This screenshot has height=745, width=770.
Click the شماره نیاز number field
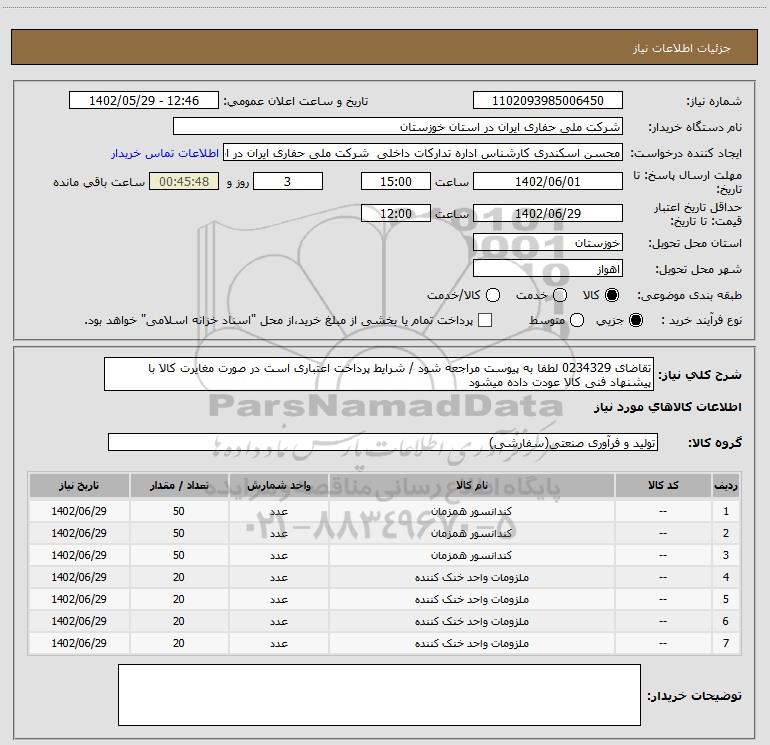tap(547, 101)
